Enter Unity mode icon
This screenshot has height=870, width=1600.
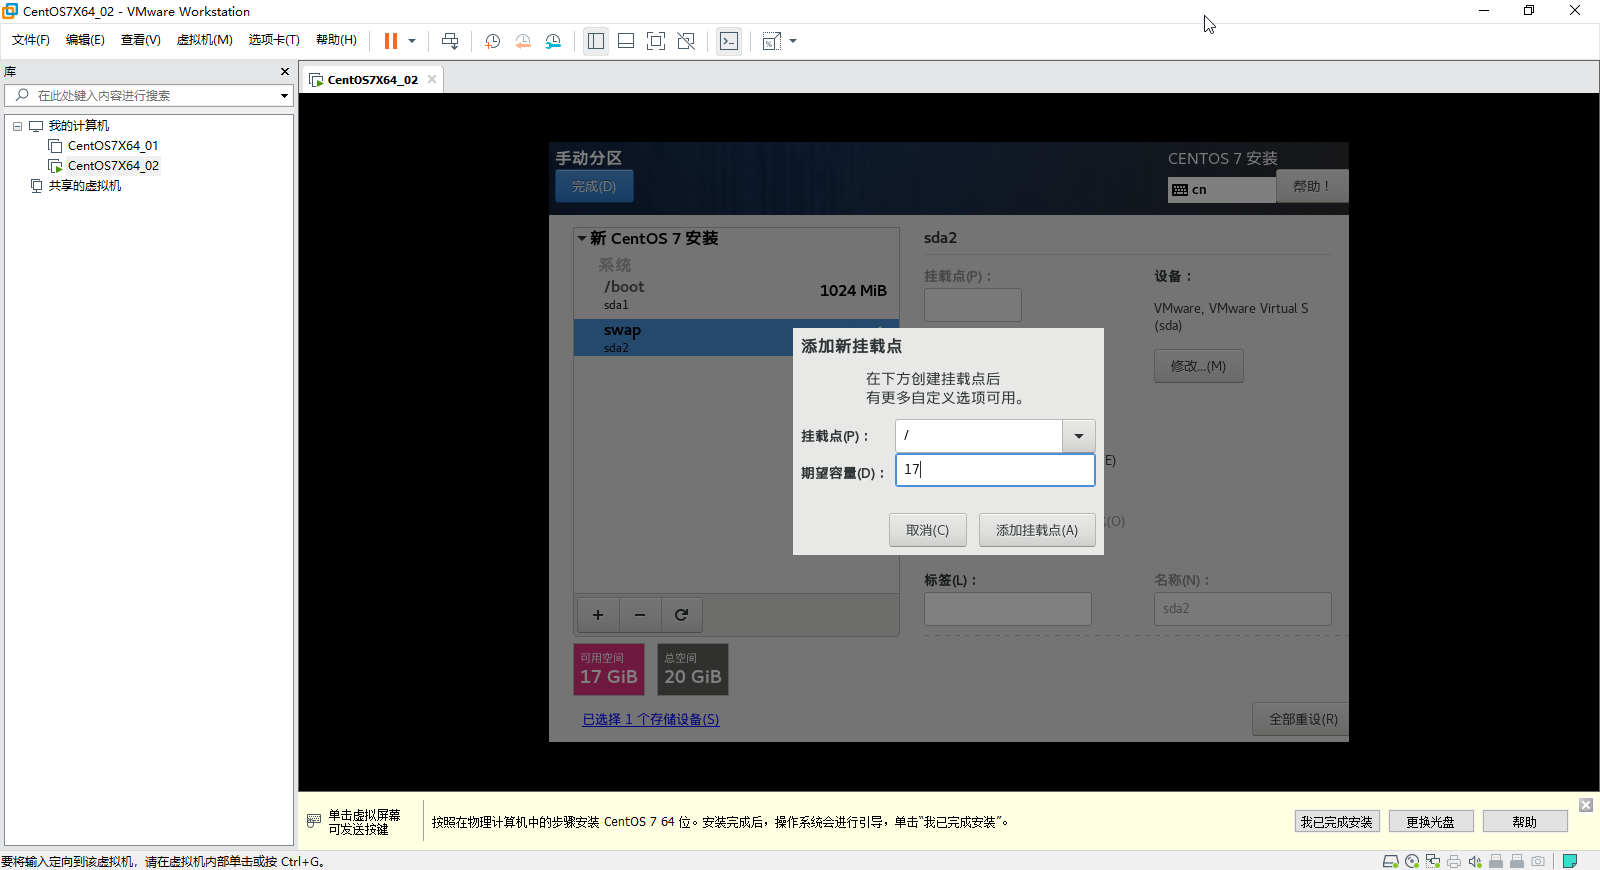click(x=686, y=41)
